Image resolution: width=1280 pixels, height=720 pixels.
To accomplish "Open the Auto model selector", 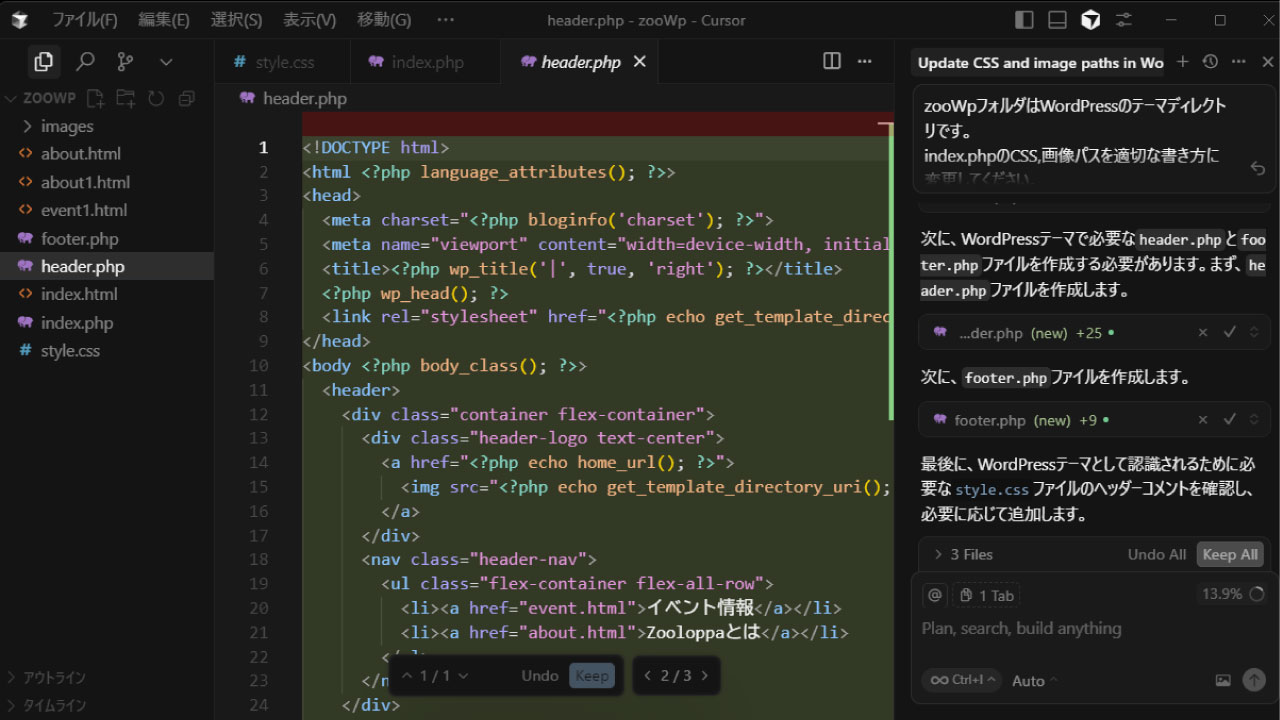I will 1035,681.
